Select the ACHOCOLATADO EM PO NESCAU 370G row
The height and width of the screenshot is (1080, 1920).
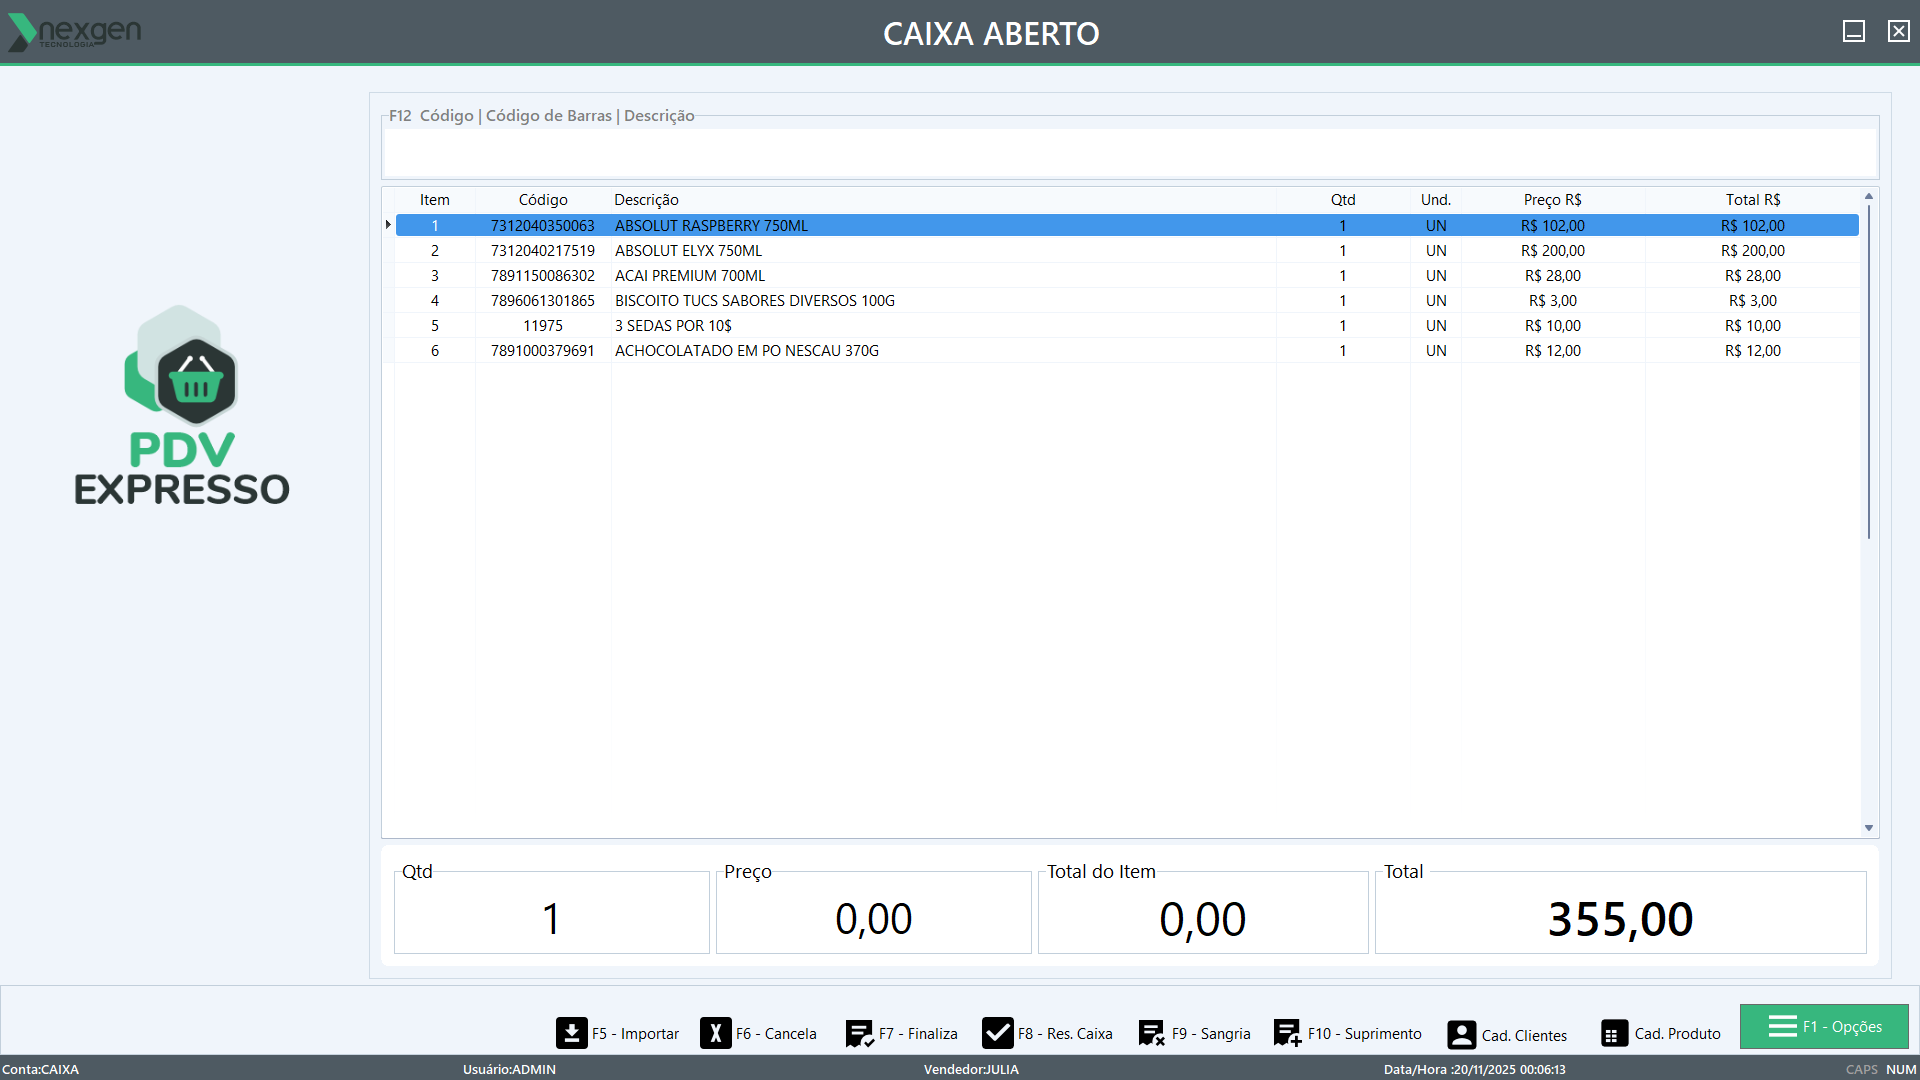pyautogui.click(x=746, y=351)
